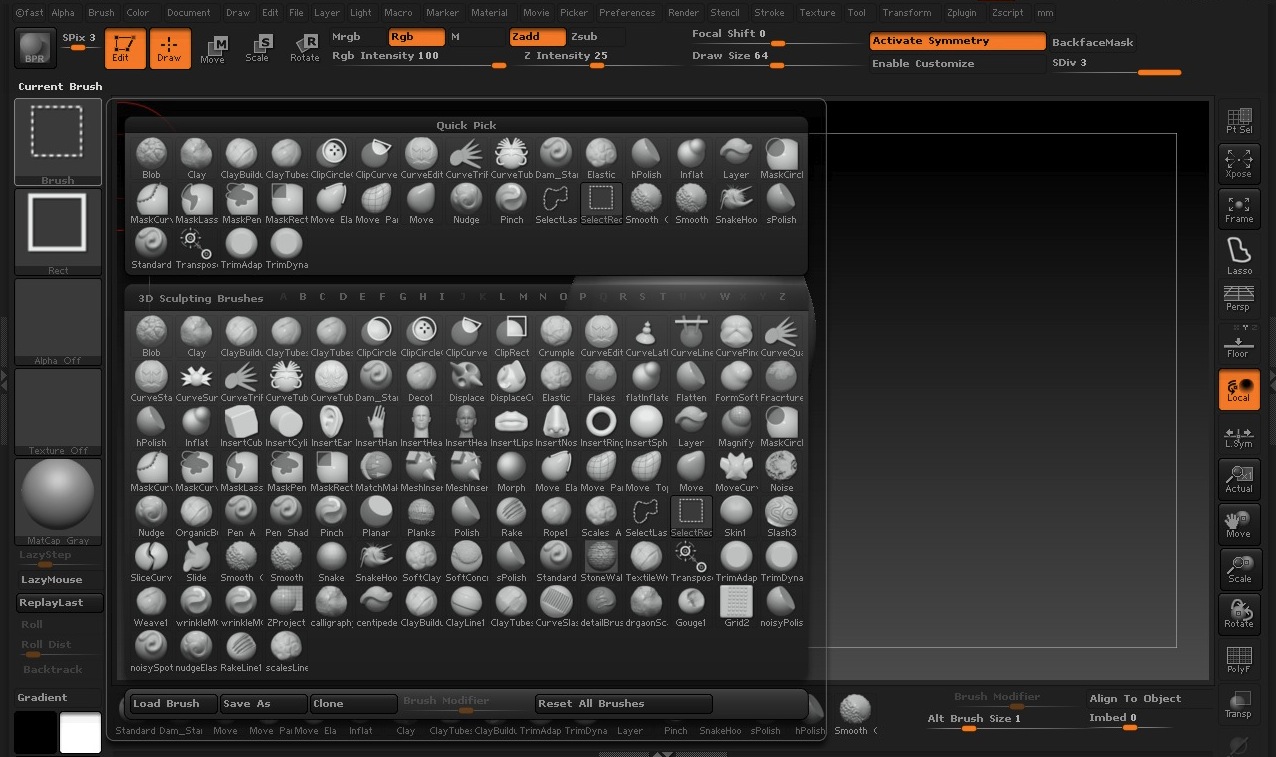Pick the flatInflate brush

click(x=646, y=381)
